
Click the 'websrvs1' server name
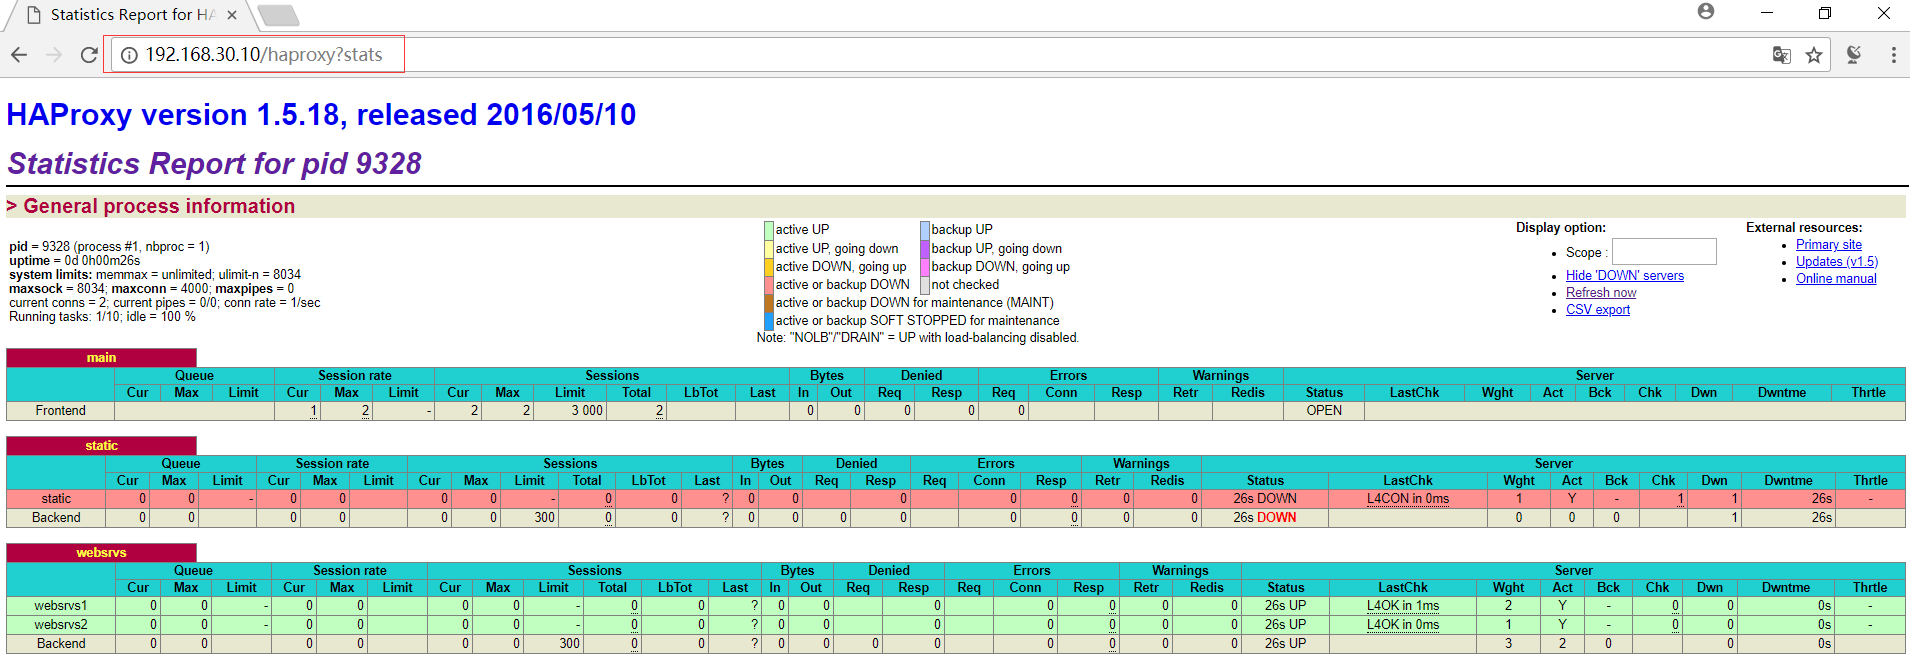(61, 606)
